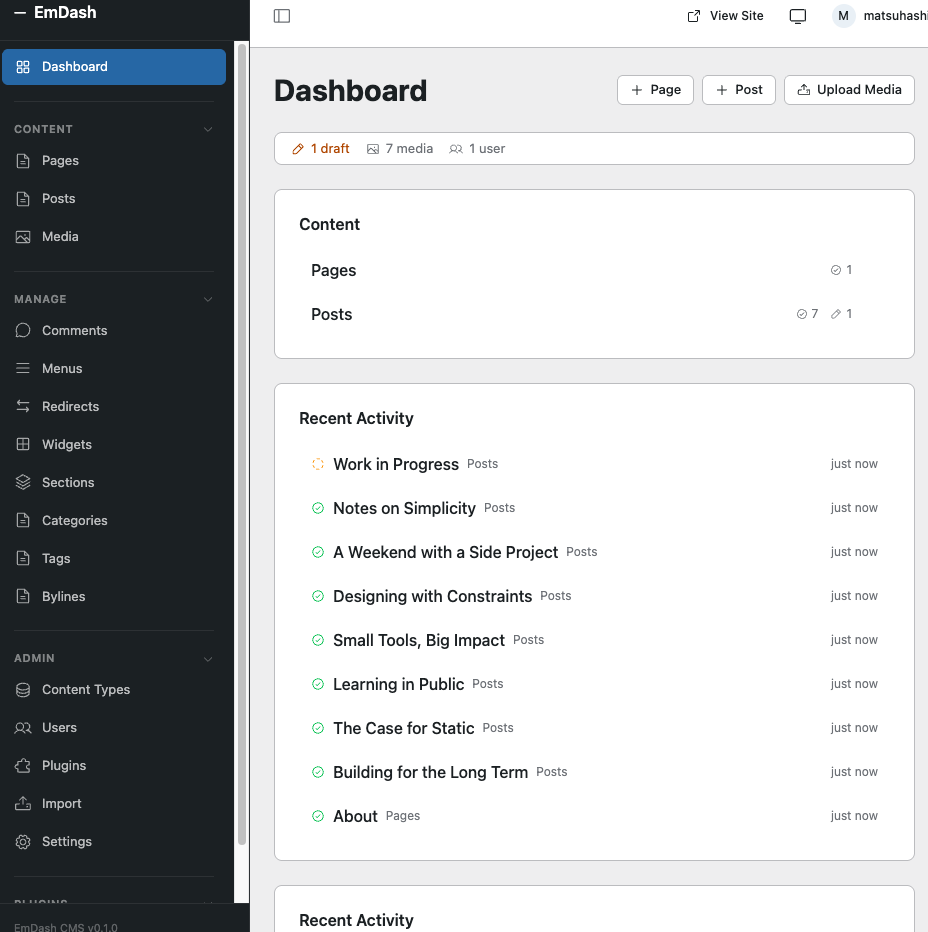Collapse the CONTENT sidebar section
The width and height of the screenshot is (928, 932).
(x=208, y=129)
